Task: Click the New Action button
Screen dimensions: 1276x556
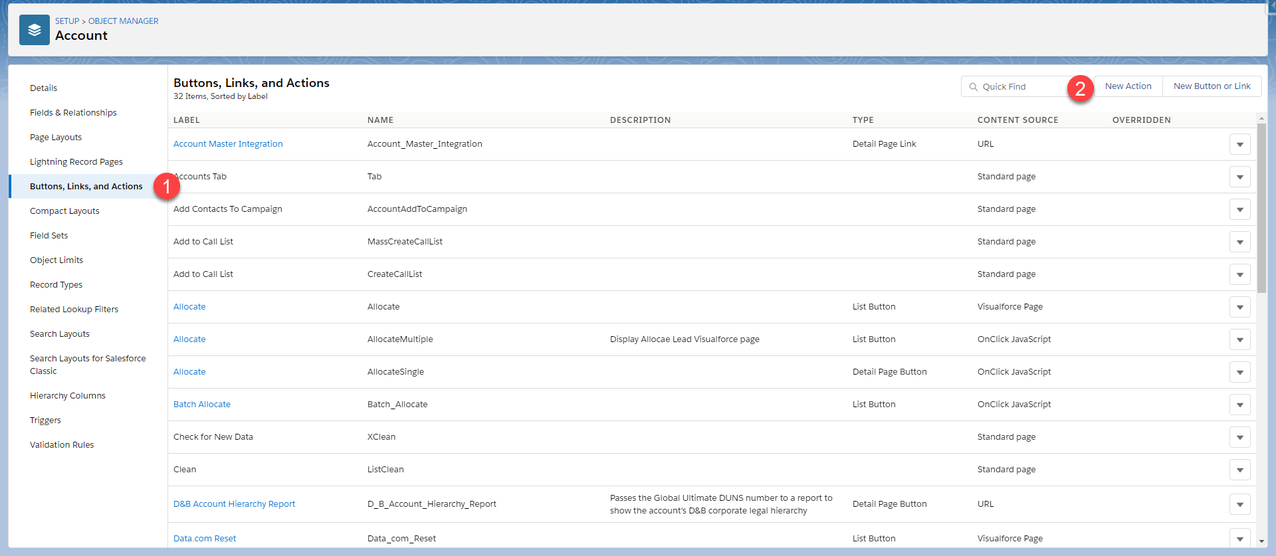Action: [1128, 86]
